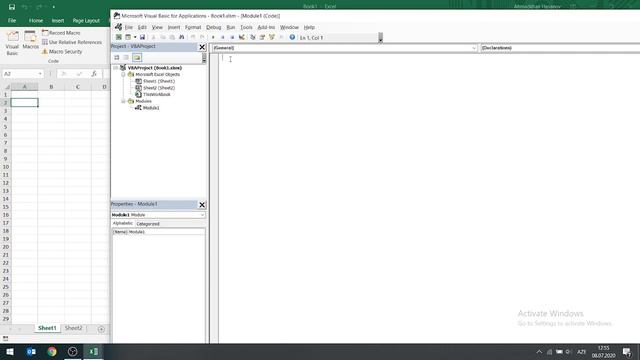Viewport: 640px width, 360px height.
Task: Open the Insert object dropdown arrow in VBA toolbar
Action: [135, 37]
